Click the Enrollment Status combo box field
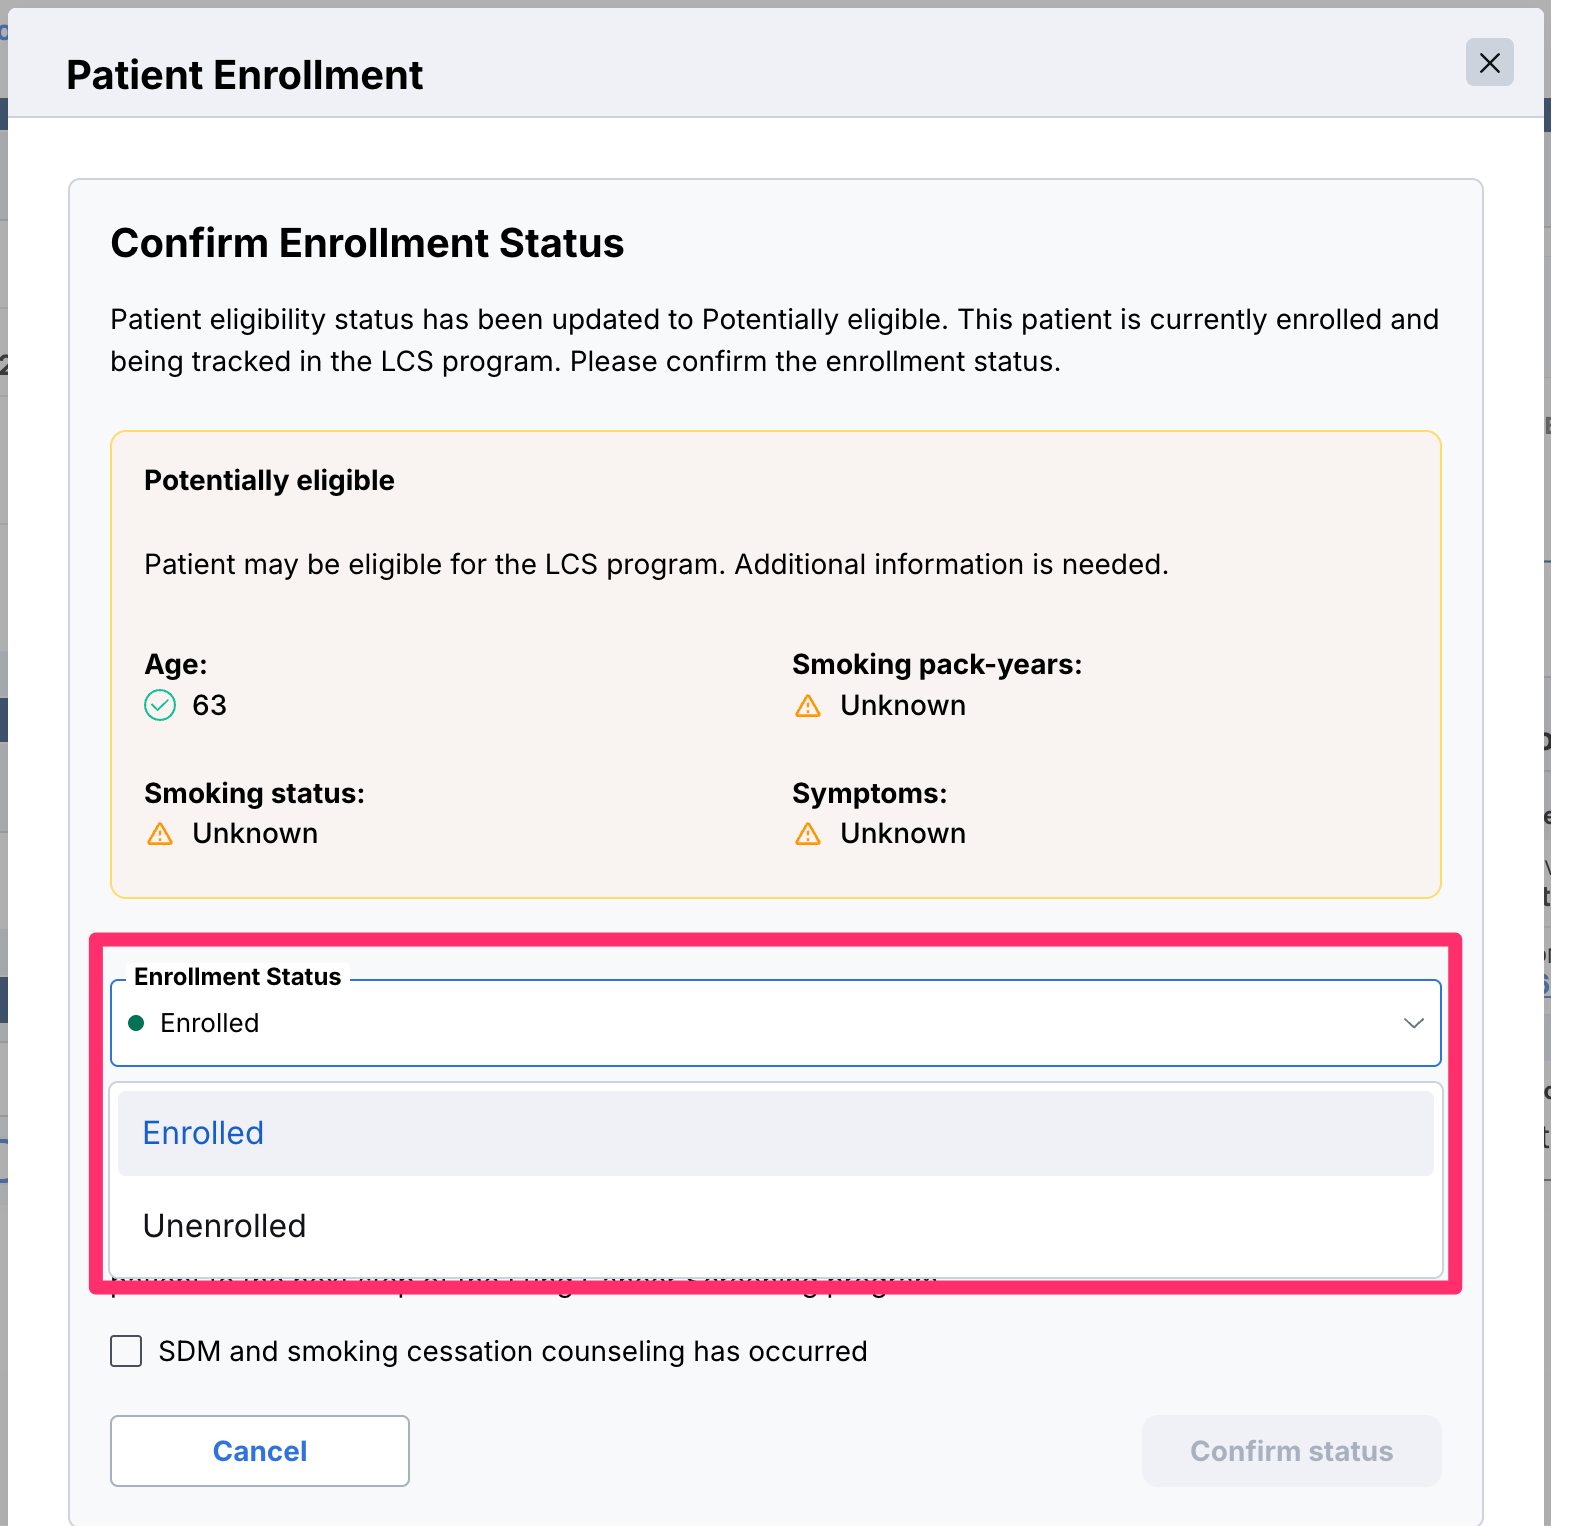This screenshot has height=1526, width=1592. pos(776,1023)
